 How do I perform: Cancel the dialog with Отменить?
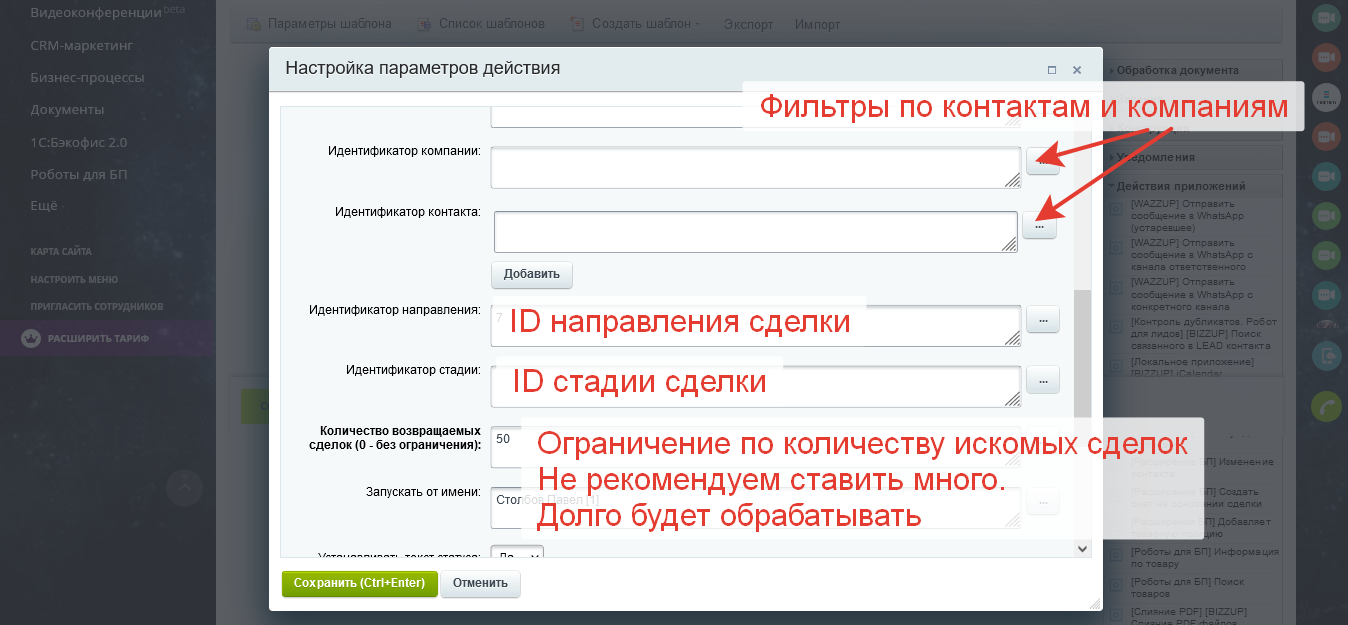[480, 584]
